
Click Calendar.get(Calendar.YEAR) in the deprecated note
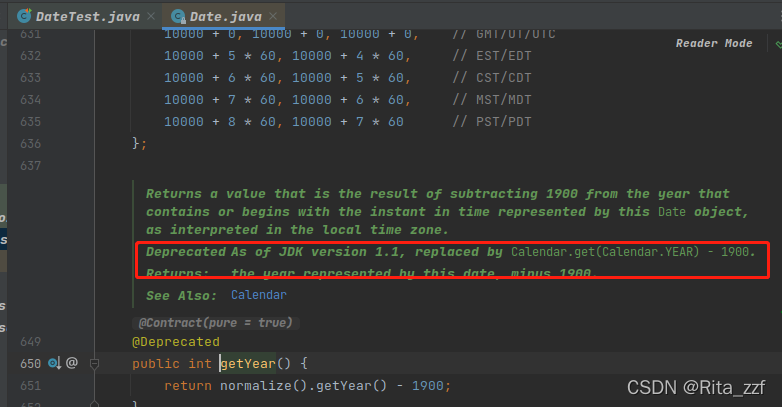[x=605, y=252]
